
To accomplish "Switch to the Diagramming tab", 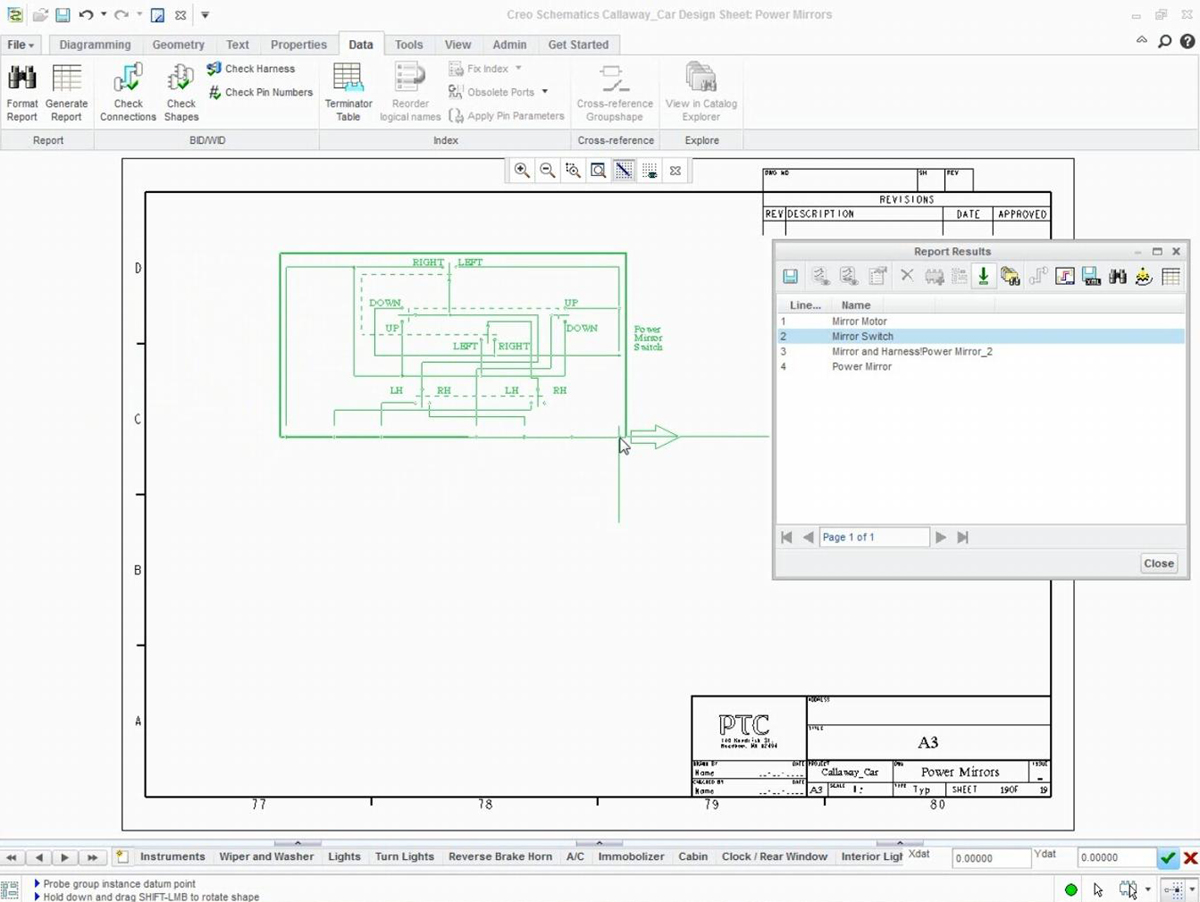I will click(94, 44).
